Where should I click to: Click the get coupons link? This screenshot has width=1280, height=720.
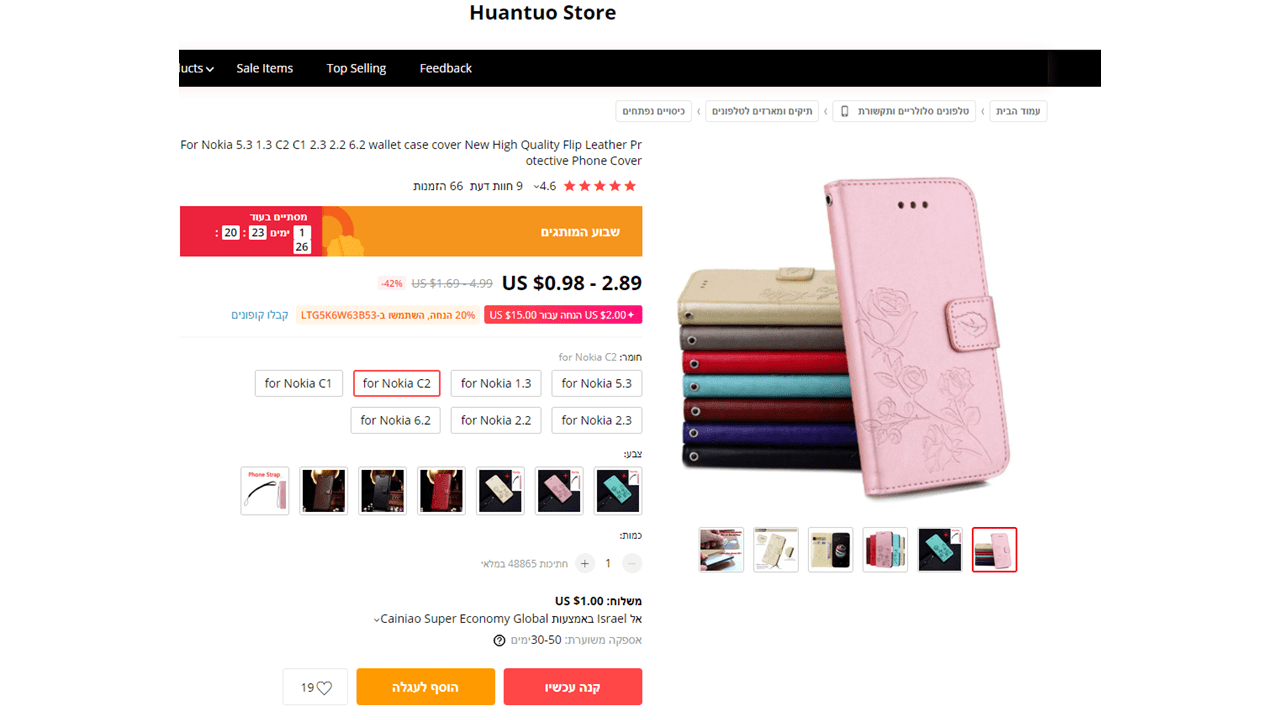[260, 315]
